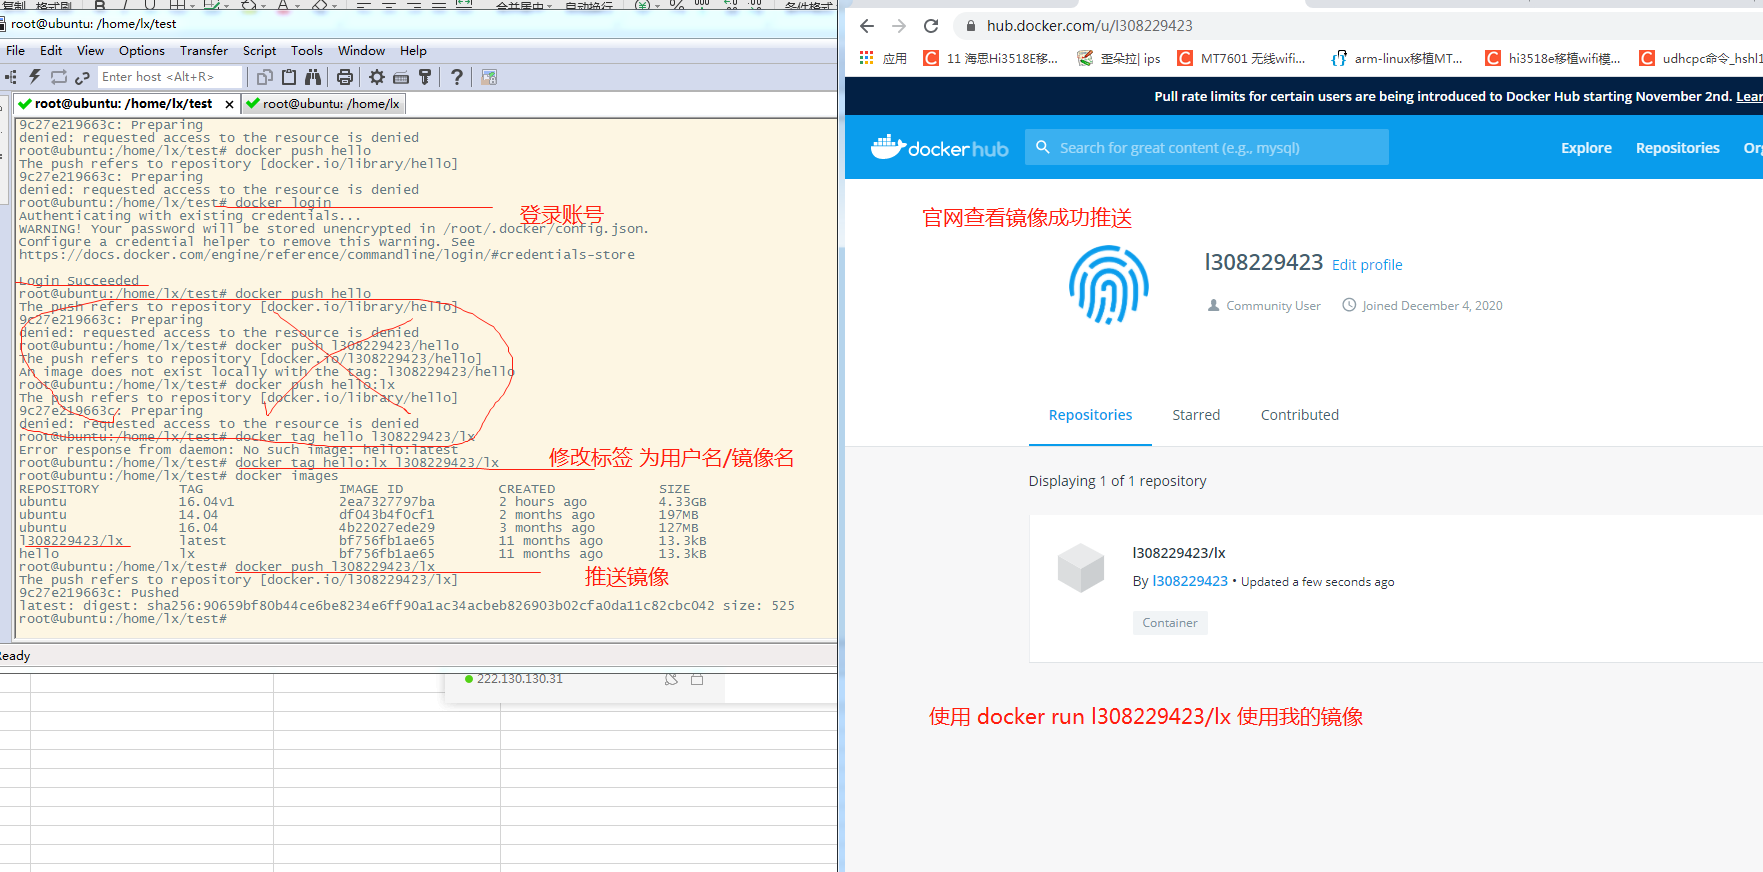
Task: Click the Chrome address bar URL
Action: 1089,26
